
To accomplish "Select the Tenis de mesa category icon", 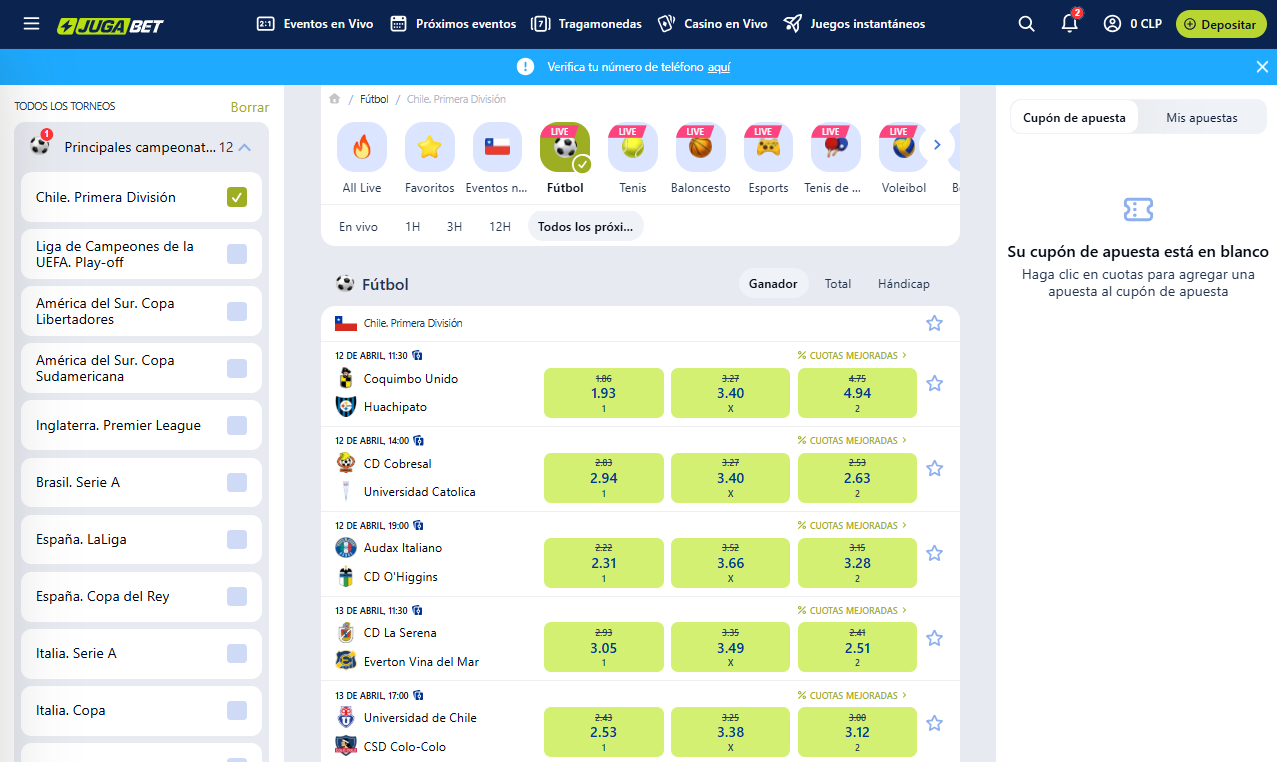I will click(x=836, y=147).
